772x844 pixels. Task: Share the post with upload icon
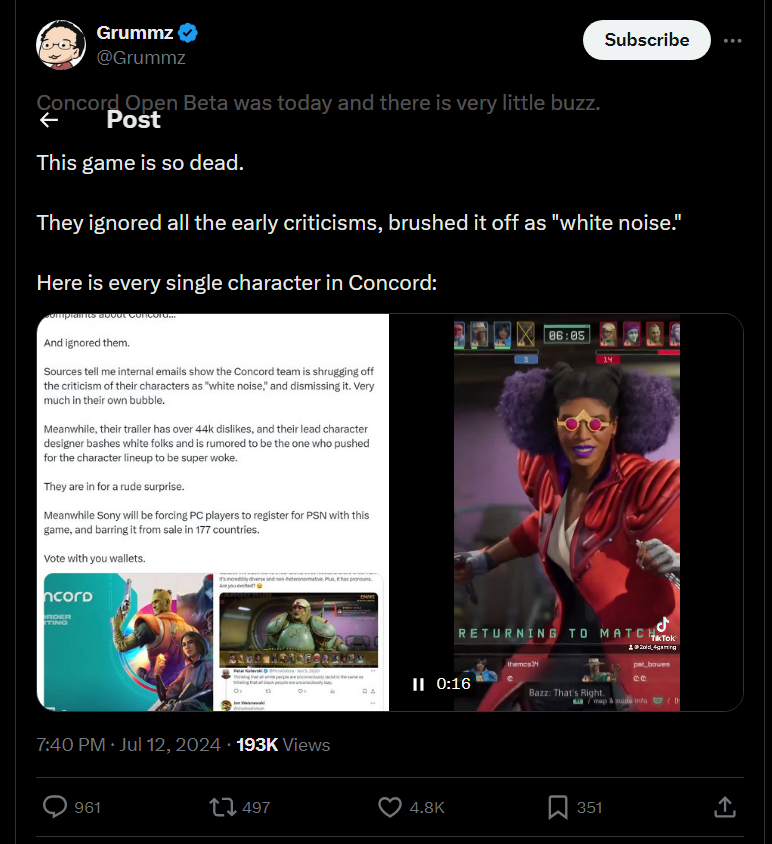click(725, 807)
